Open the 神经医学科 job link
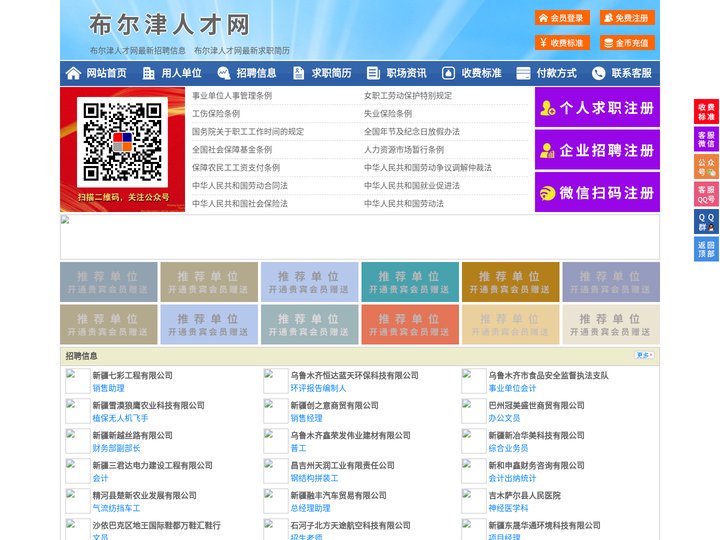This screenshot has width=720, height=540. pyautogui.click(x=508, y=508)
